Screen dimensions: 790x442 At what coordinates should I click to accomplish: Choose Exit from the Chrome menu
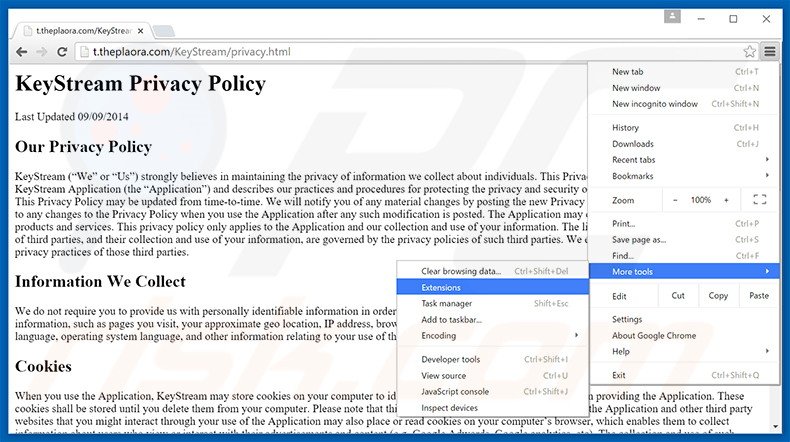tap(684, 375)
